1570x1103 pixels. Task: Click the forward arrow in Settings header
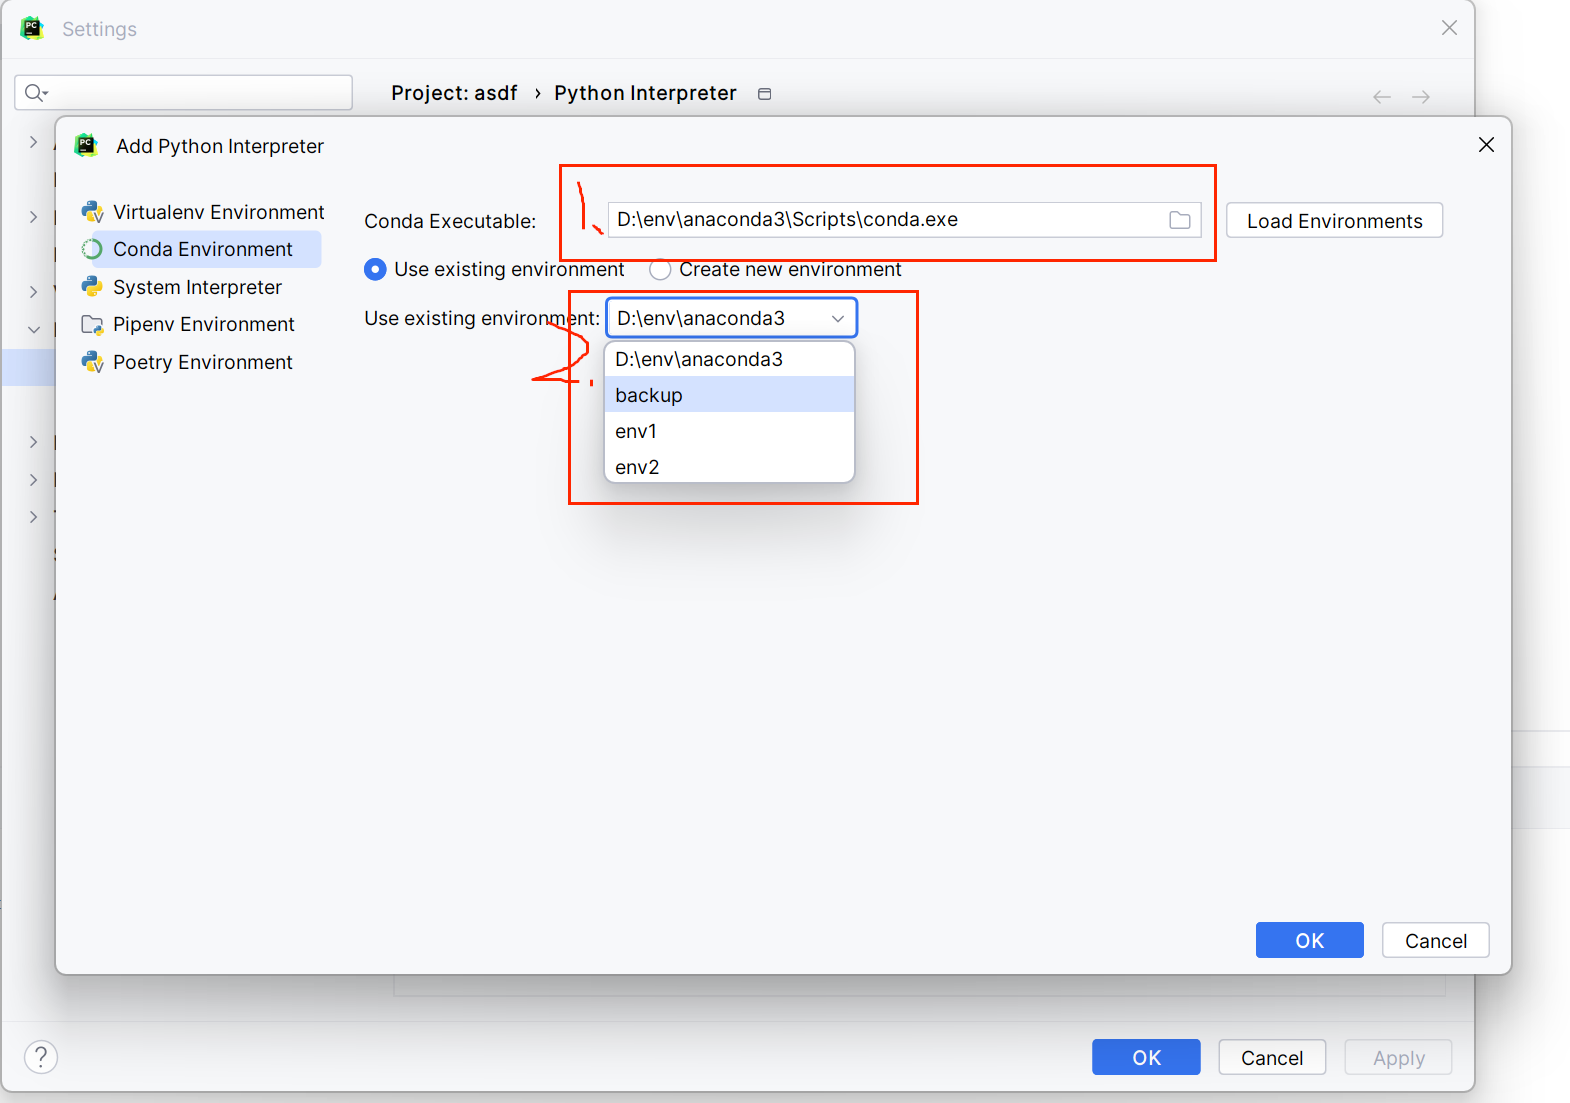click(1421, 97)
